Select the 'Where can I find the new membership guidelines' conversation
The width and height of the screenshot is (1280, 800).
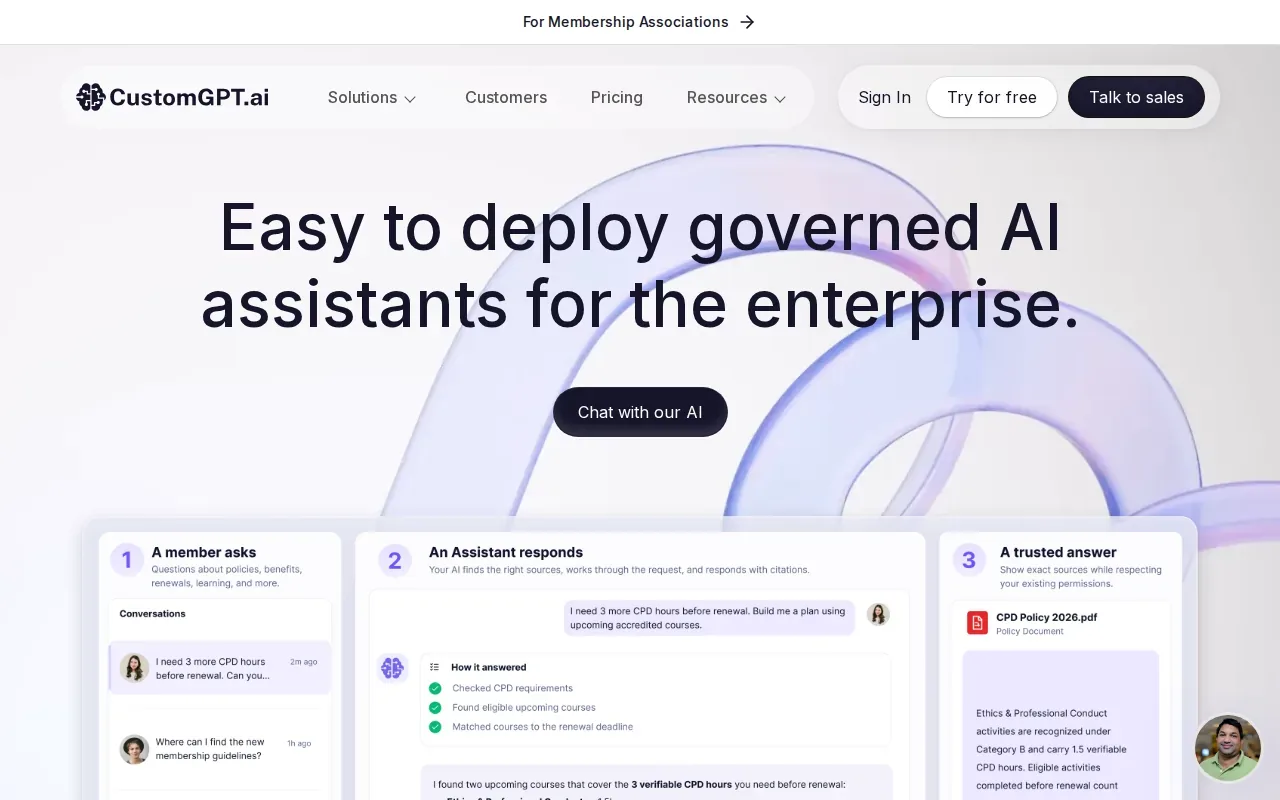tap(220, 749)
